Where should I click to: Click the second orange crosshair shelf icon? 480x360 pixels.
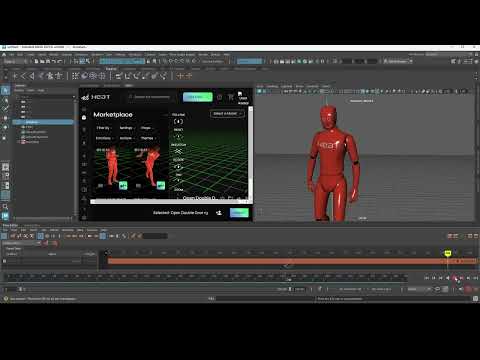pyautogui.click(x=189, y=76)
